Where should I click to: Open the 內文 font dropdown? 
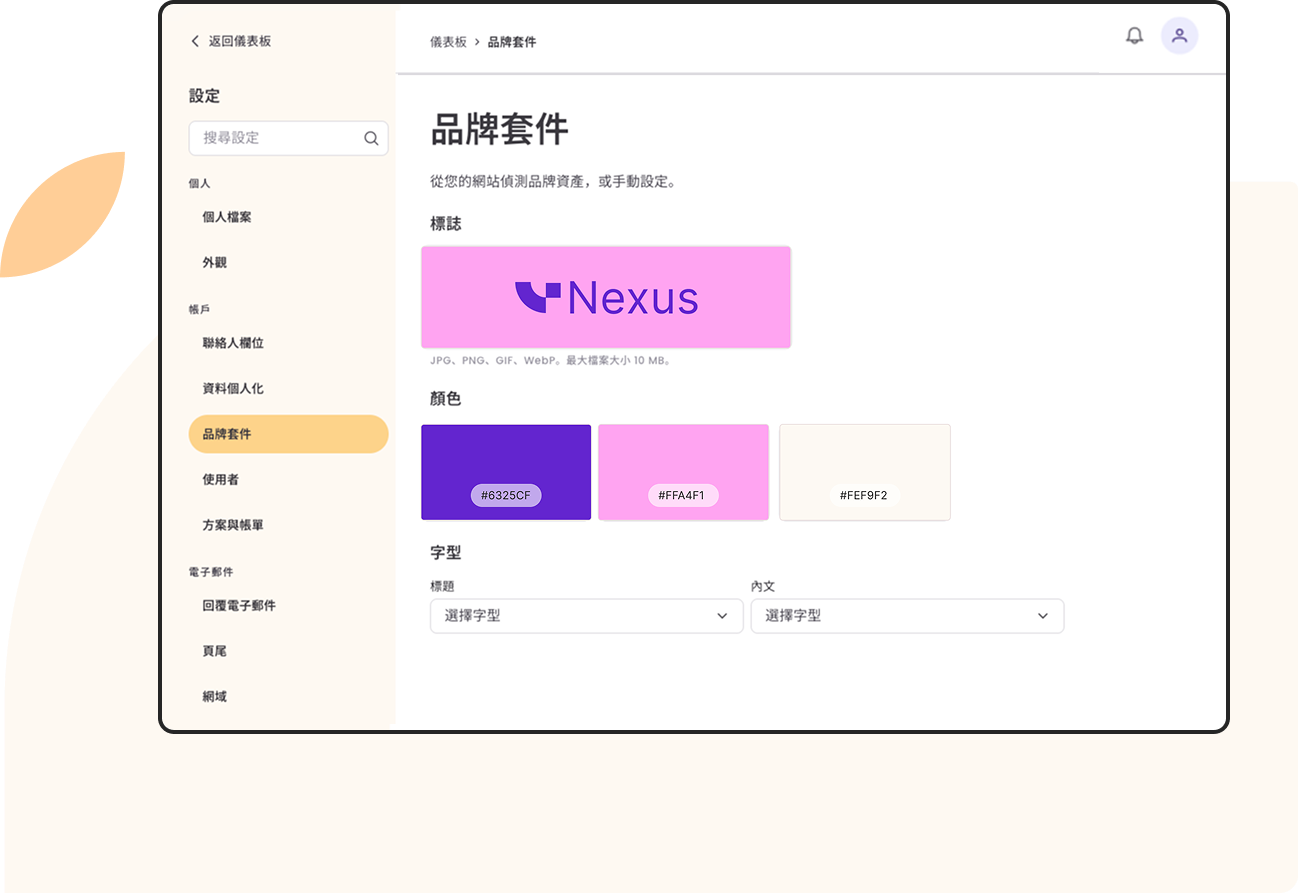pyautogui.click(x=907, y=616)
